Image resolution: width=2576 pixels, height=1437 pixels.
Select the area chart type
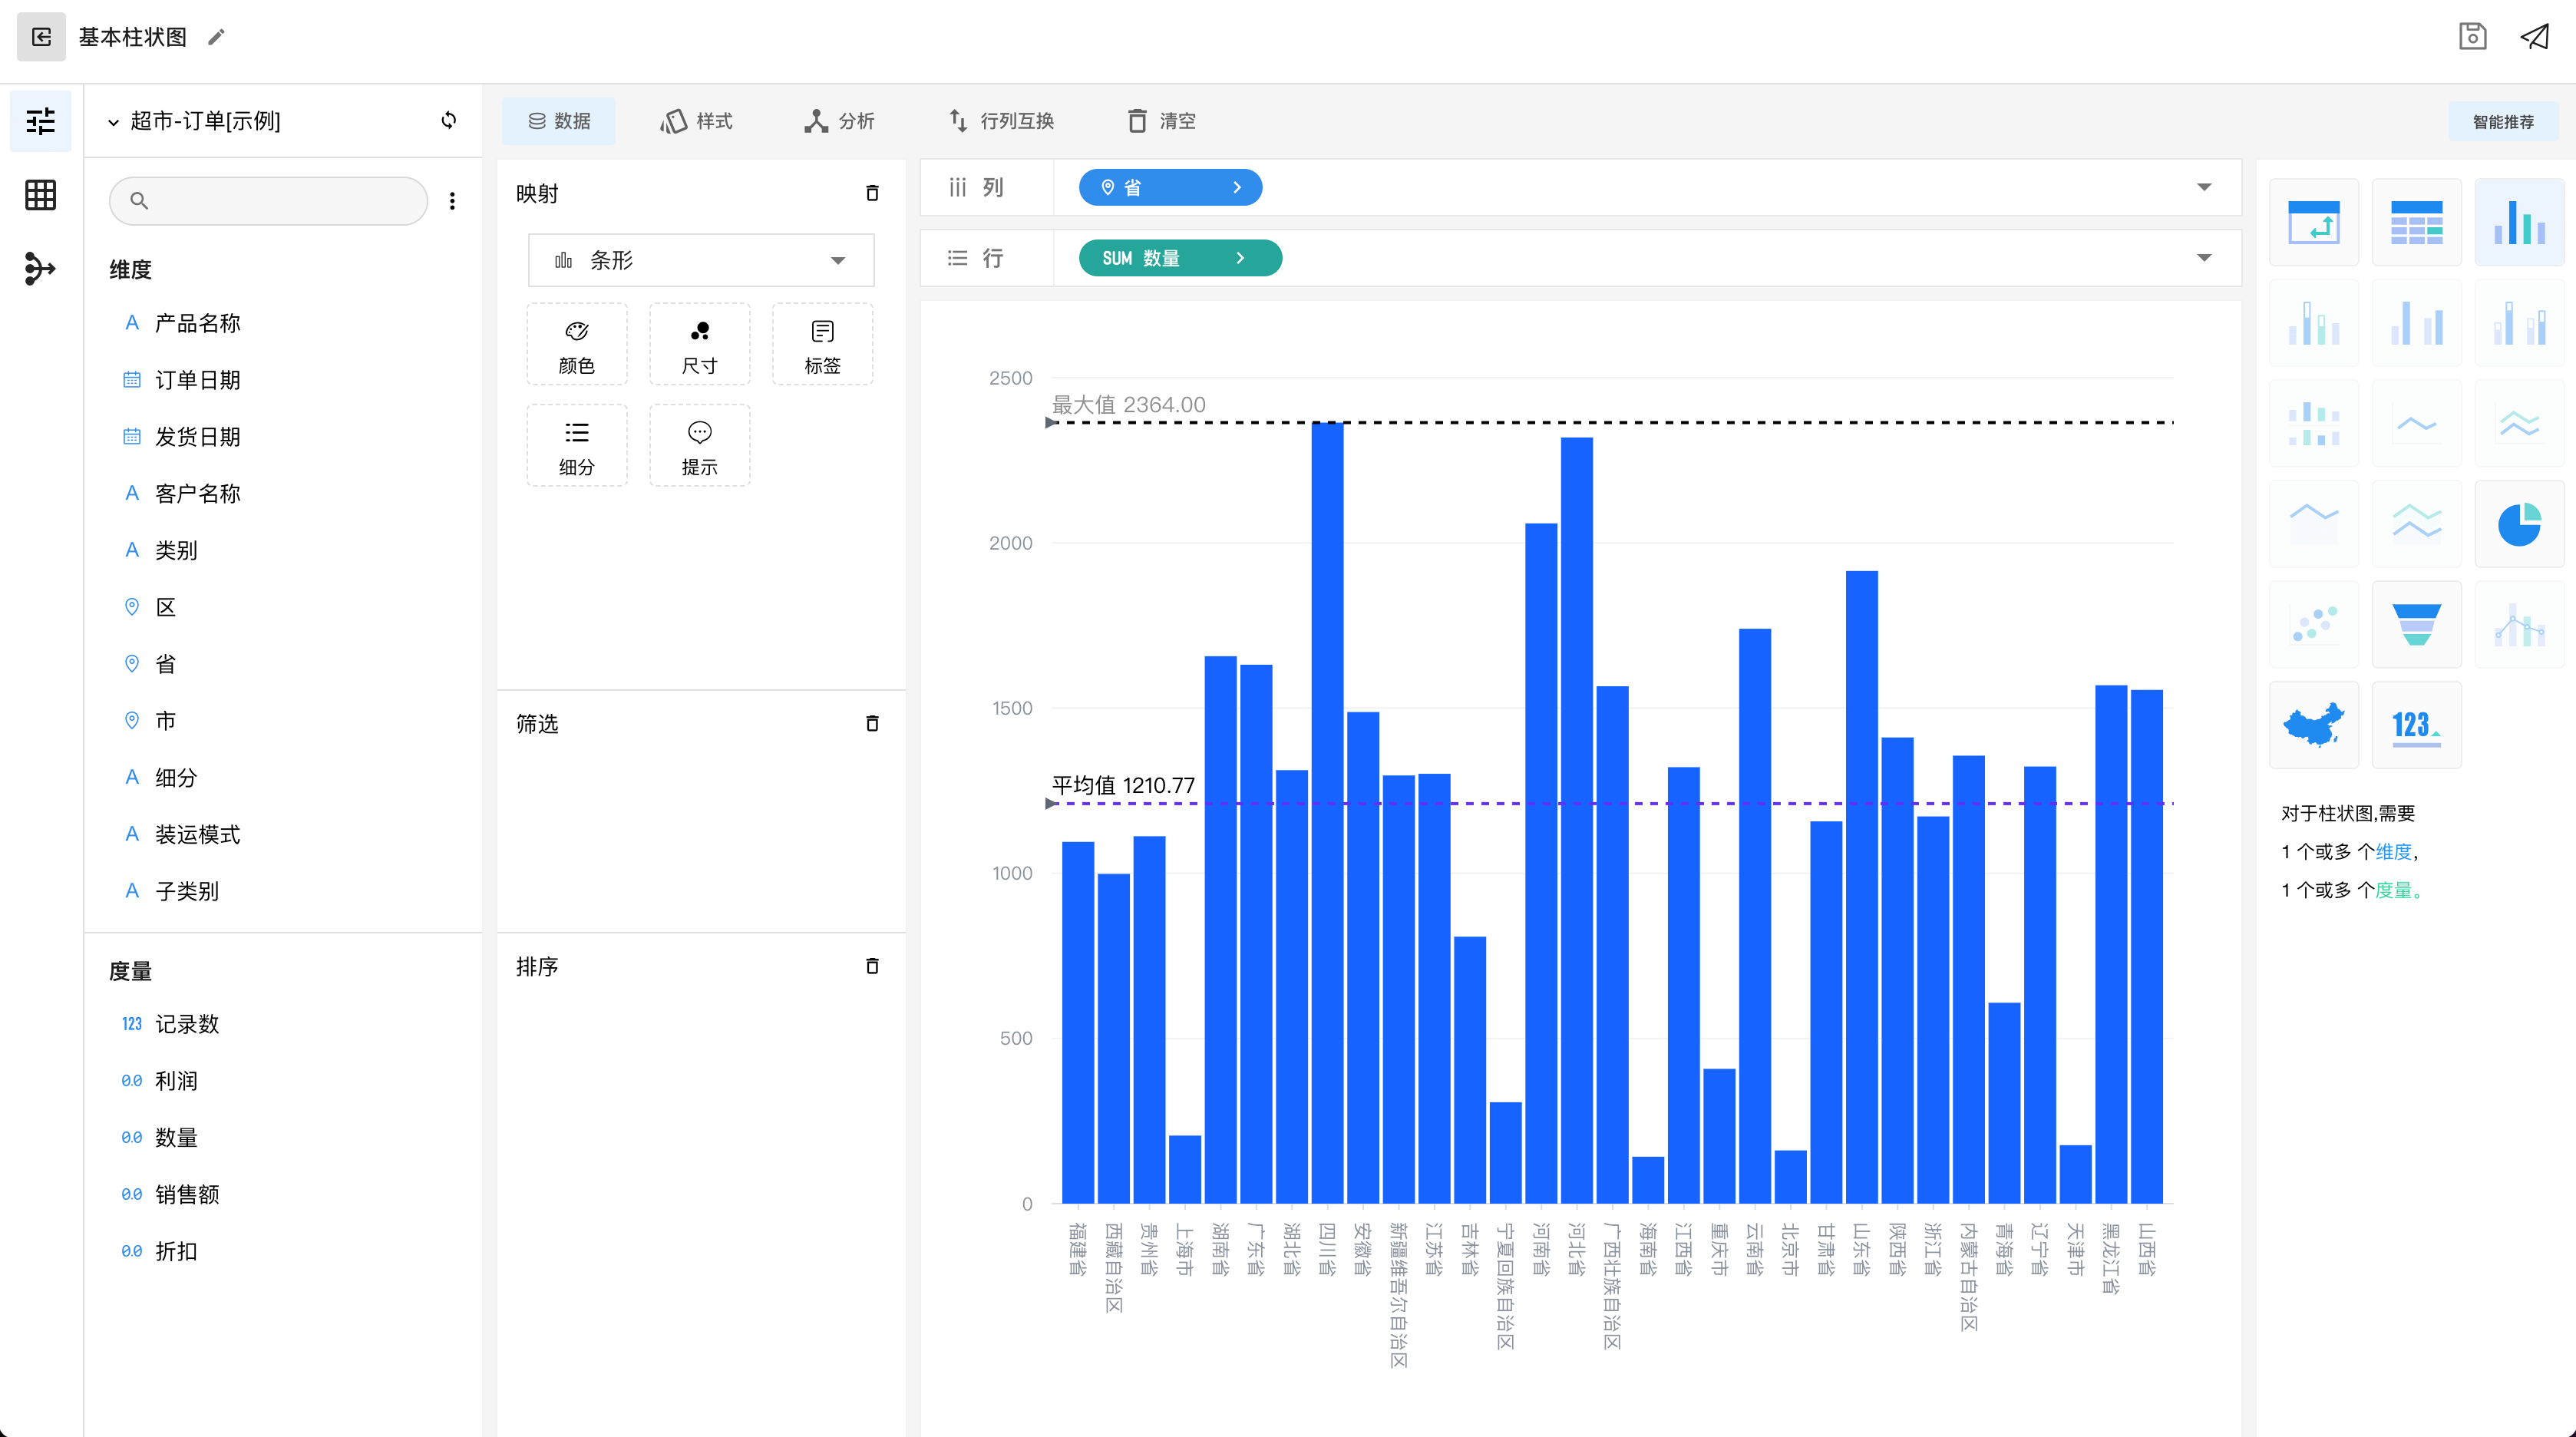click(x=2314, y=524)
